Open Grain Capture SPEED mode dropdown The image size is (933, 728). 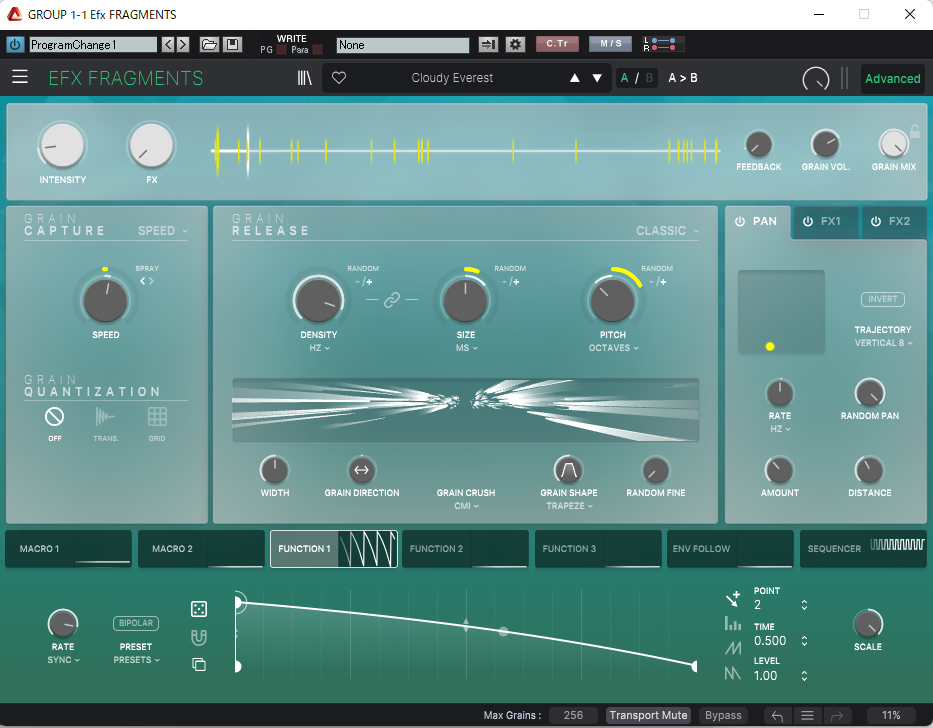162,231
